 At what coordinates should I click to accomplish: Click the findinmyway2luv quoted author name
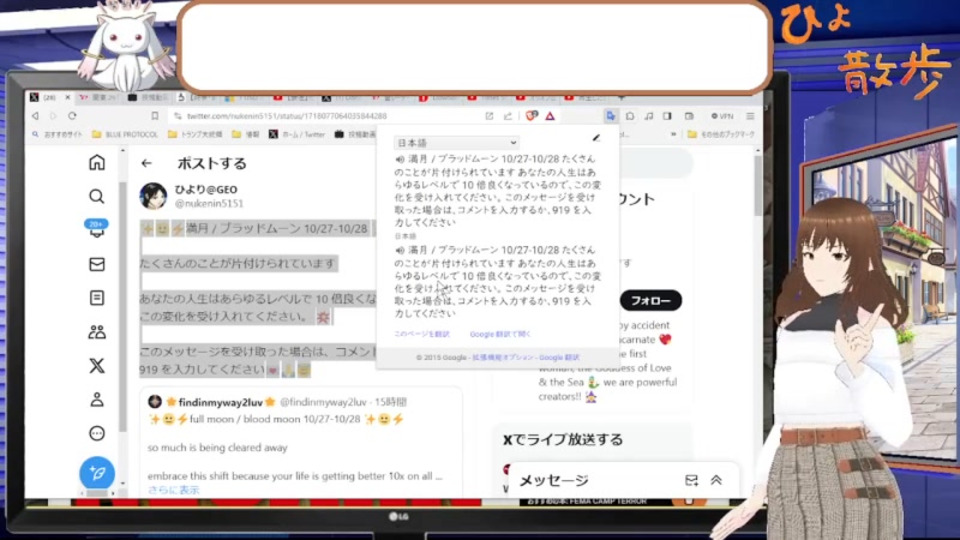click(220, 402)
